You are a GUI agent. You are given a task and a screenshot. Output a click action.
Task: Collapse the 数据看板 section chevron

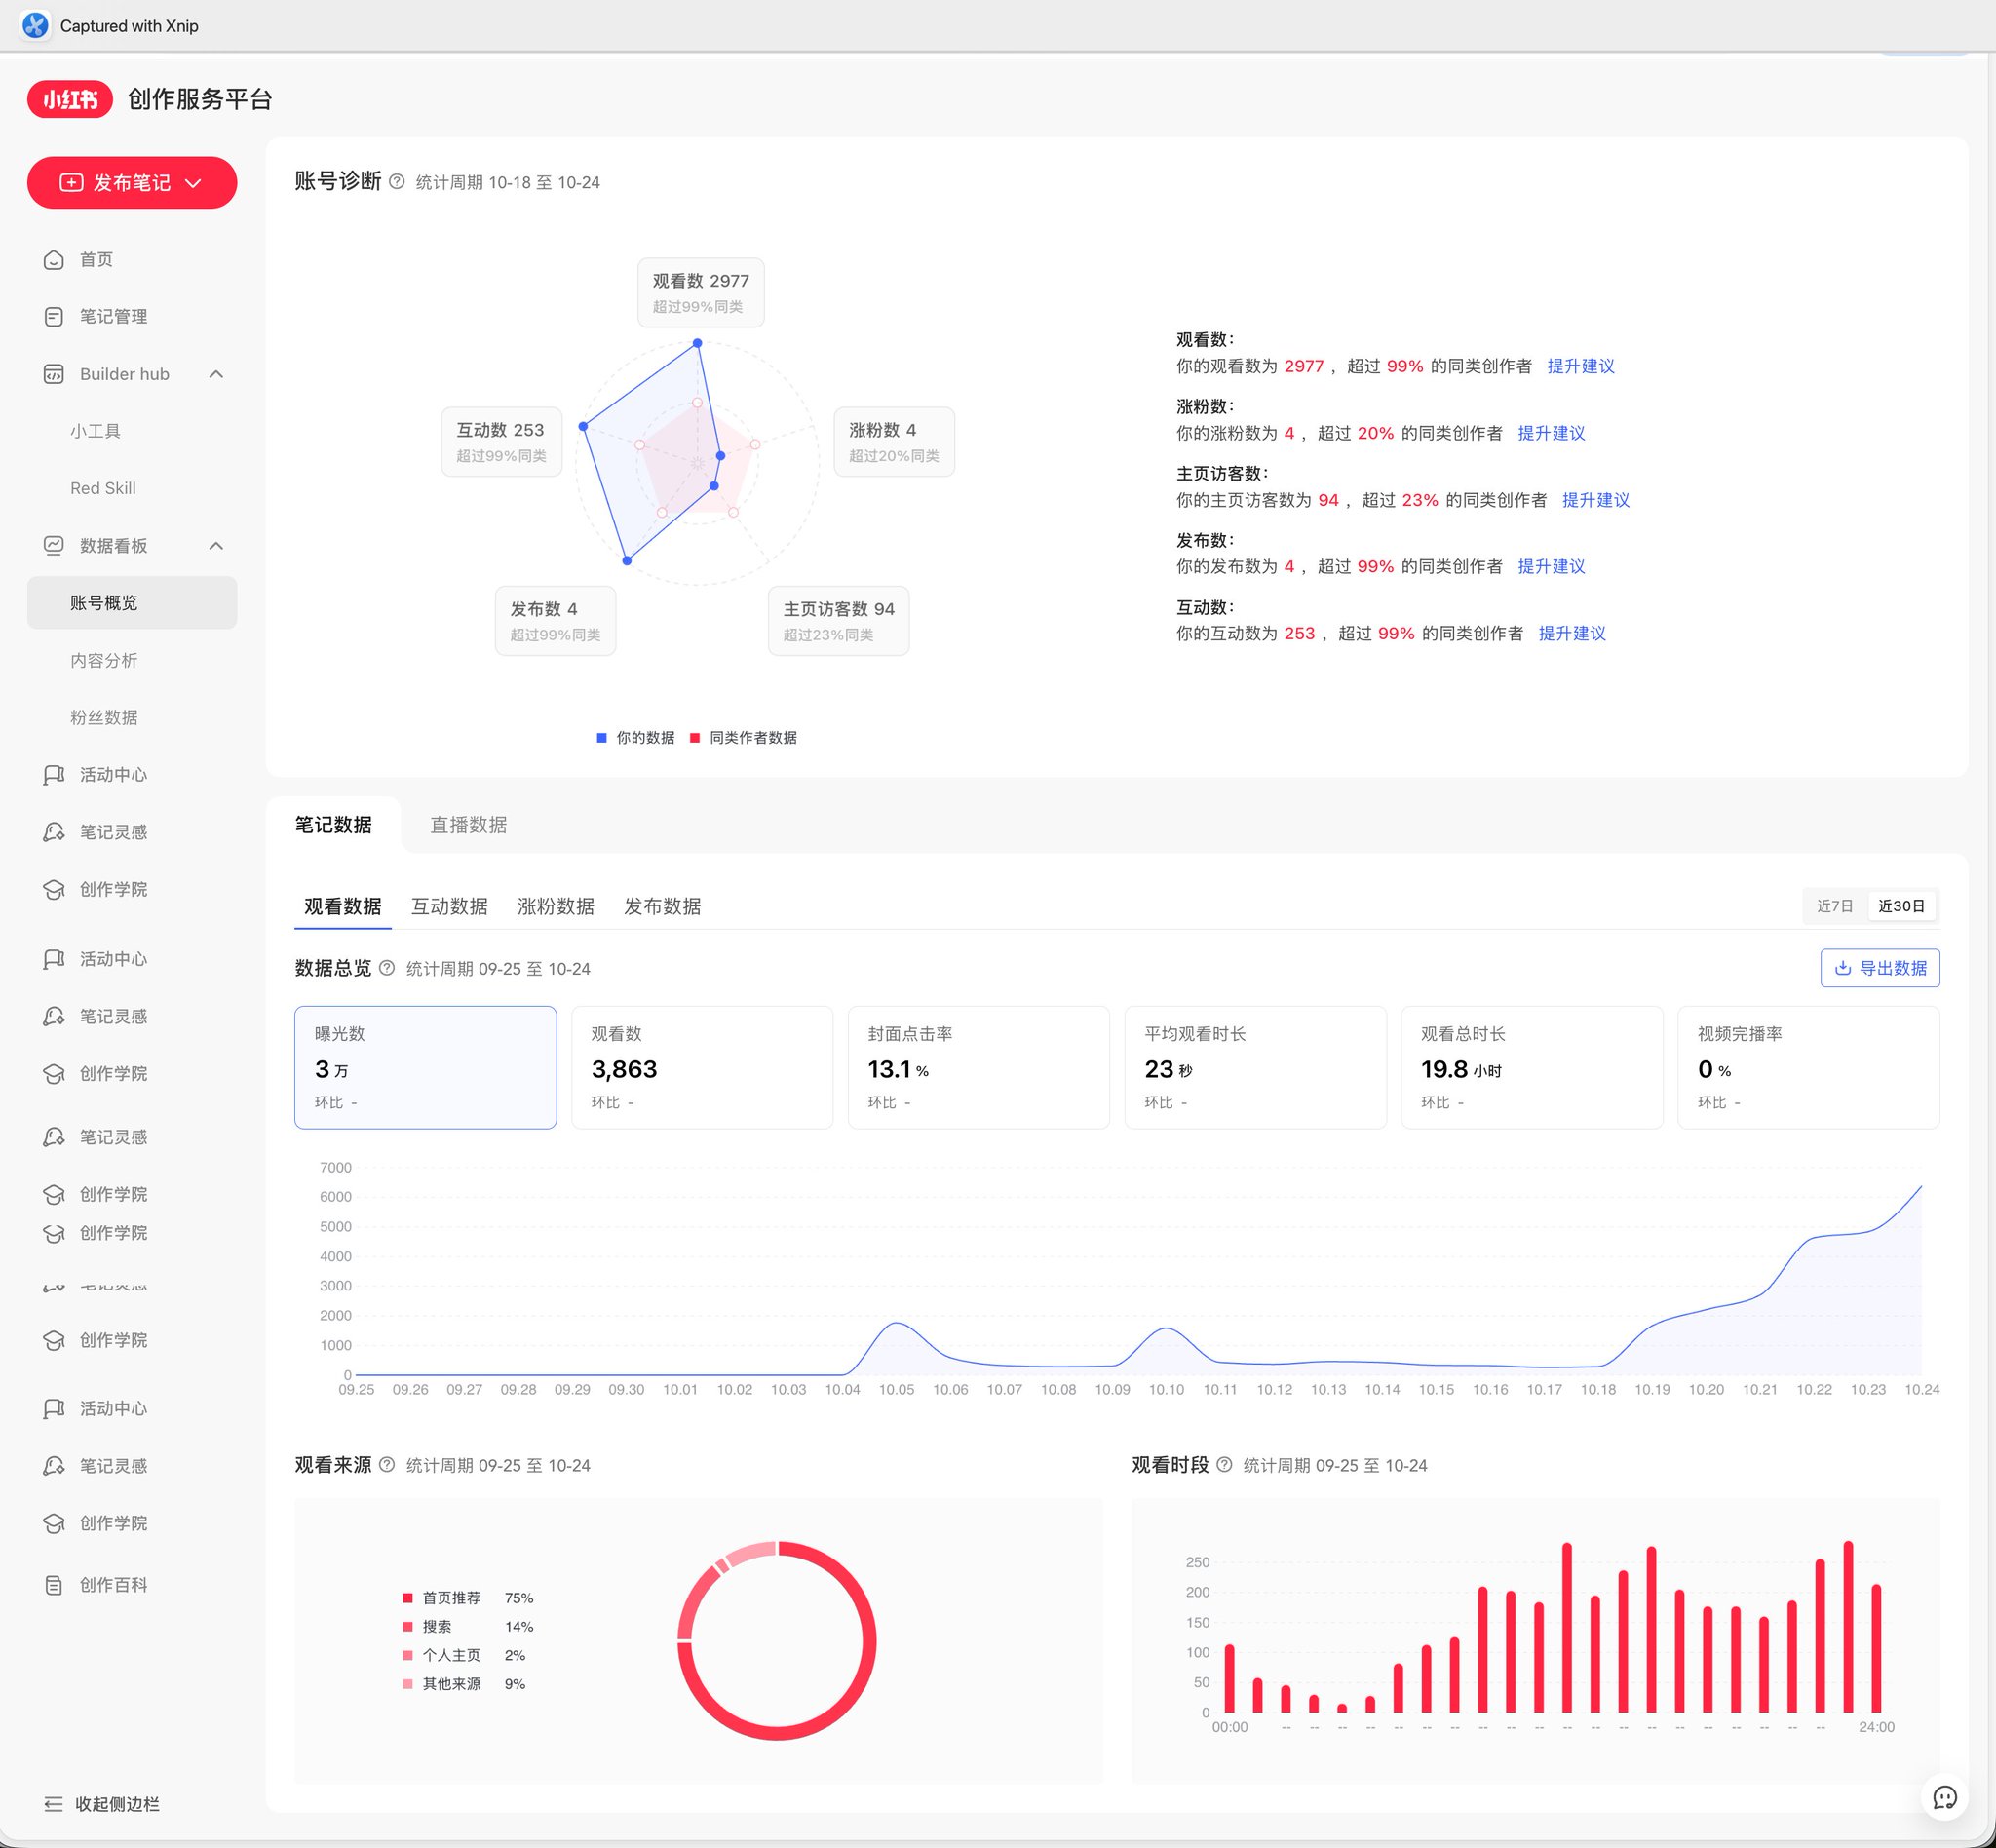[x=216, y=546]
